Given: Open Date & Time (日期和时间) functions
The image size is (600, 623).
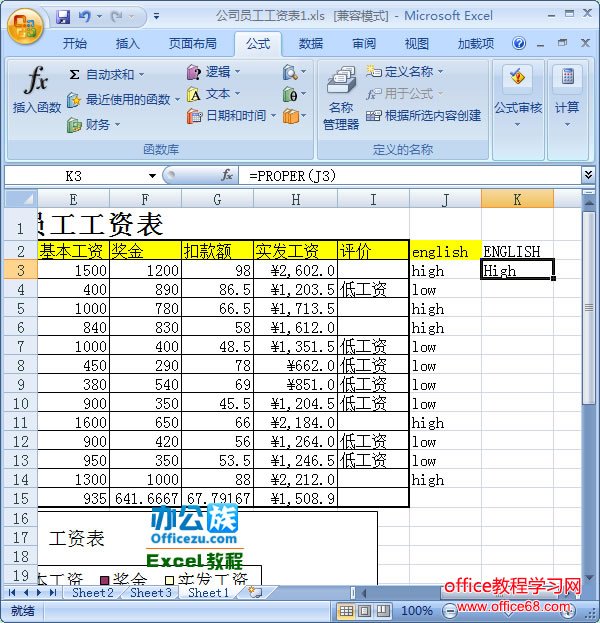Looking at the screenshot, I should tap(231, 116).
